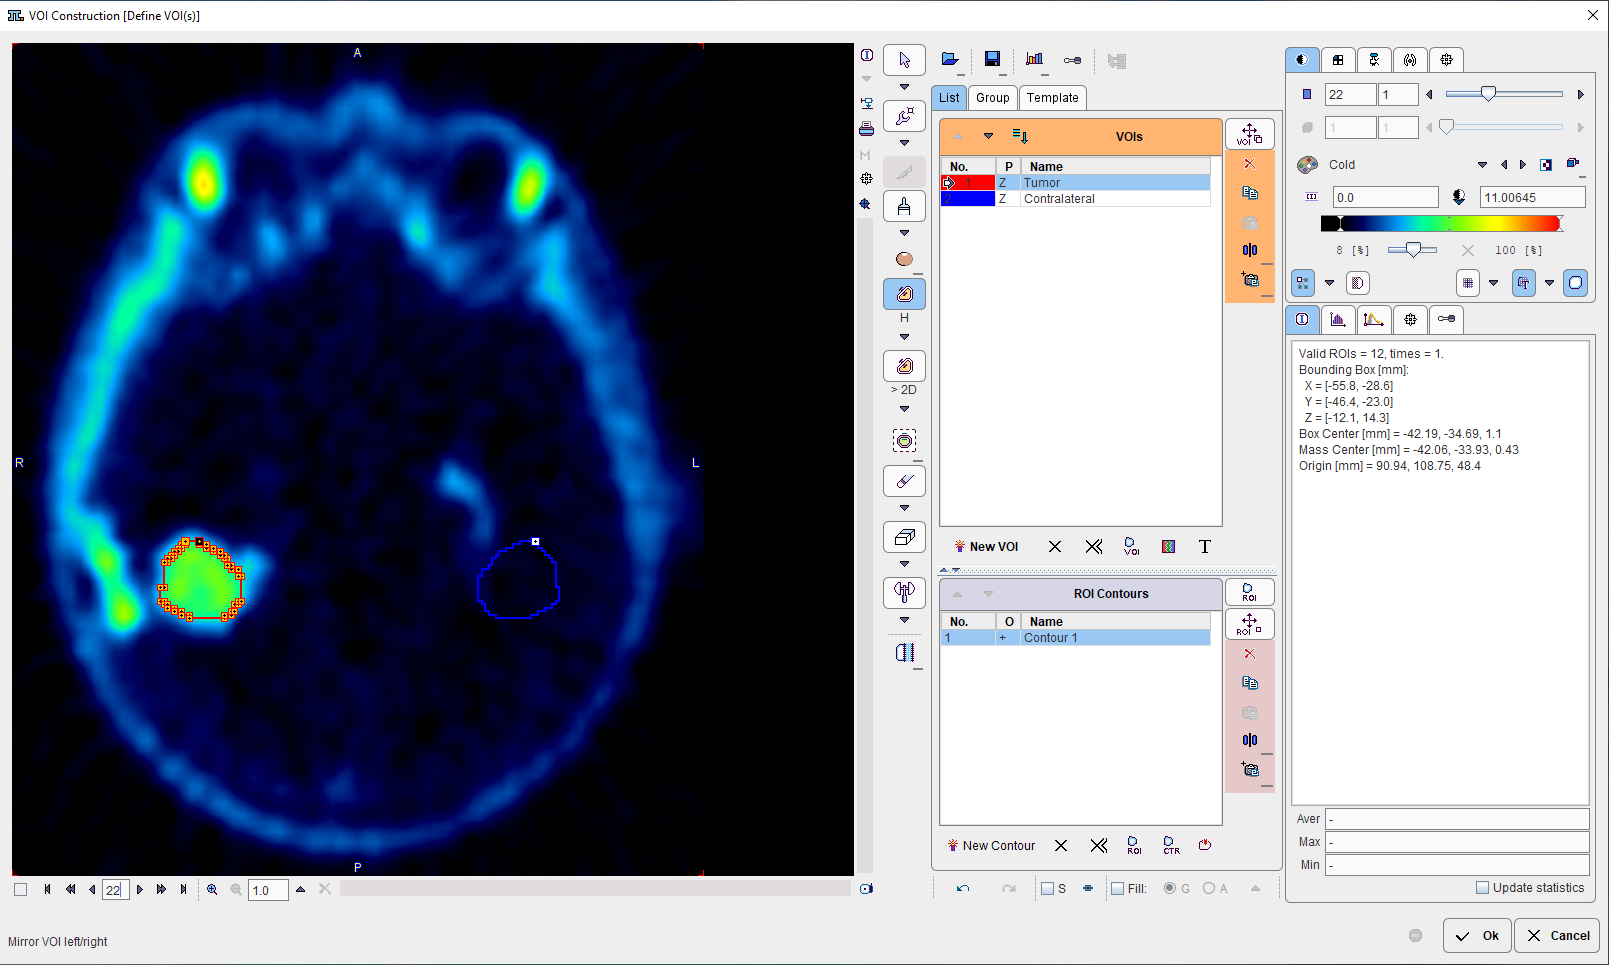
Task: Confirm with the Ok button
Action: (x=1477, y=936)
